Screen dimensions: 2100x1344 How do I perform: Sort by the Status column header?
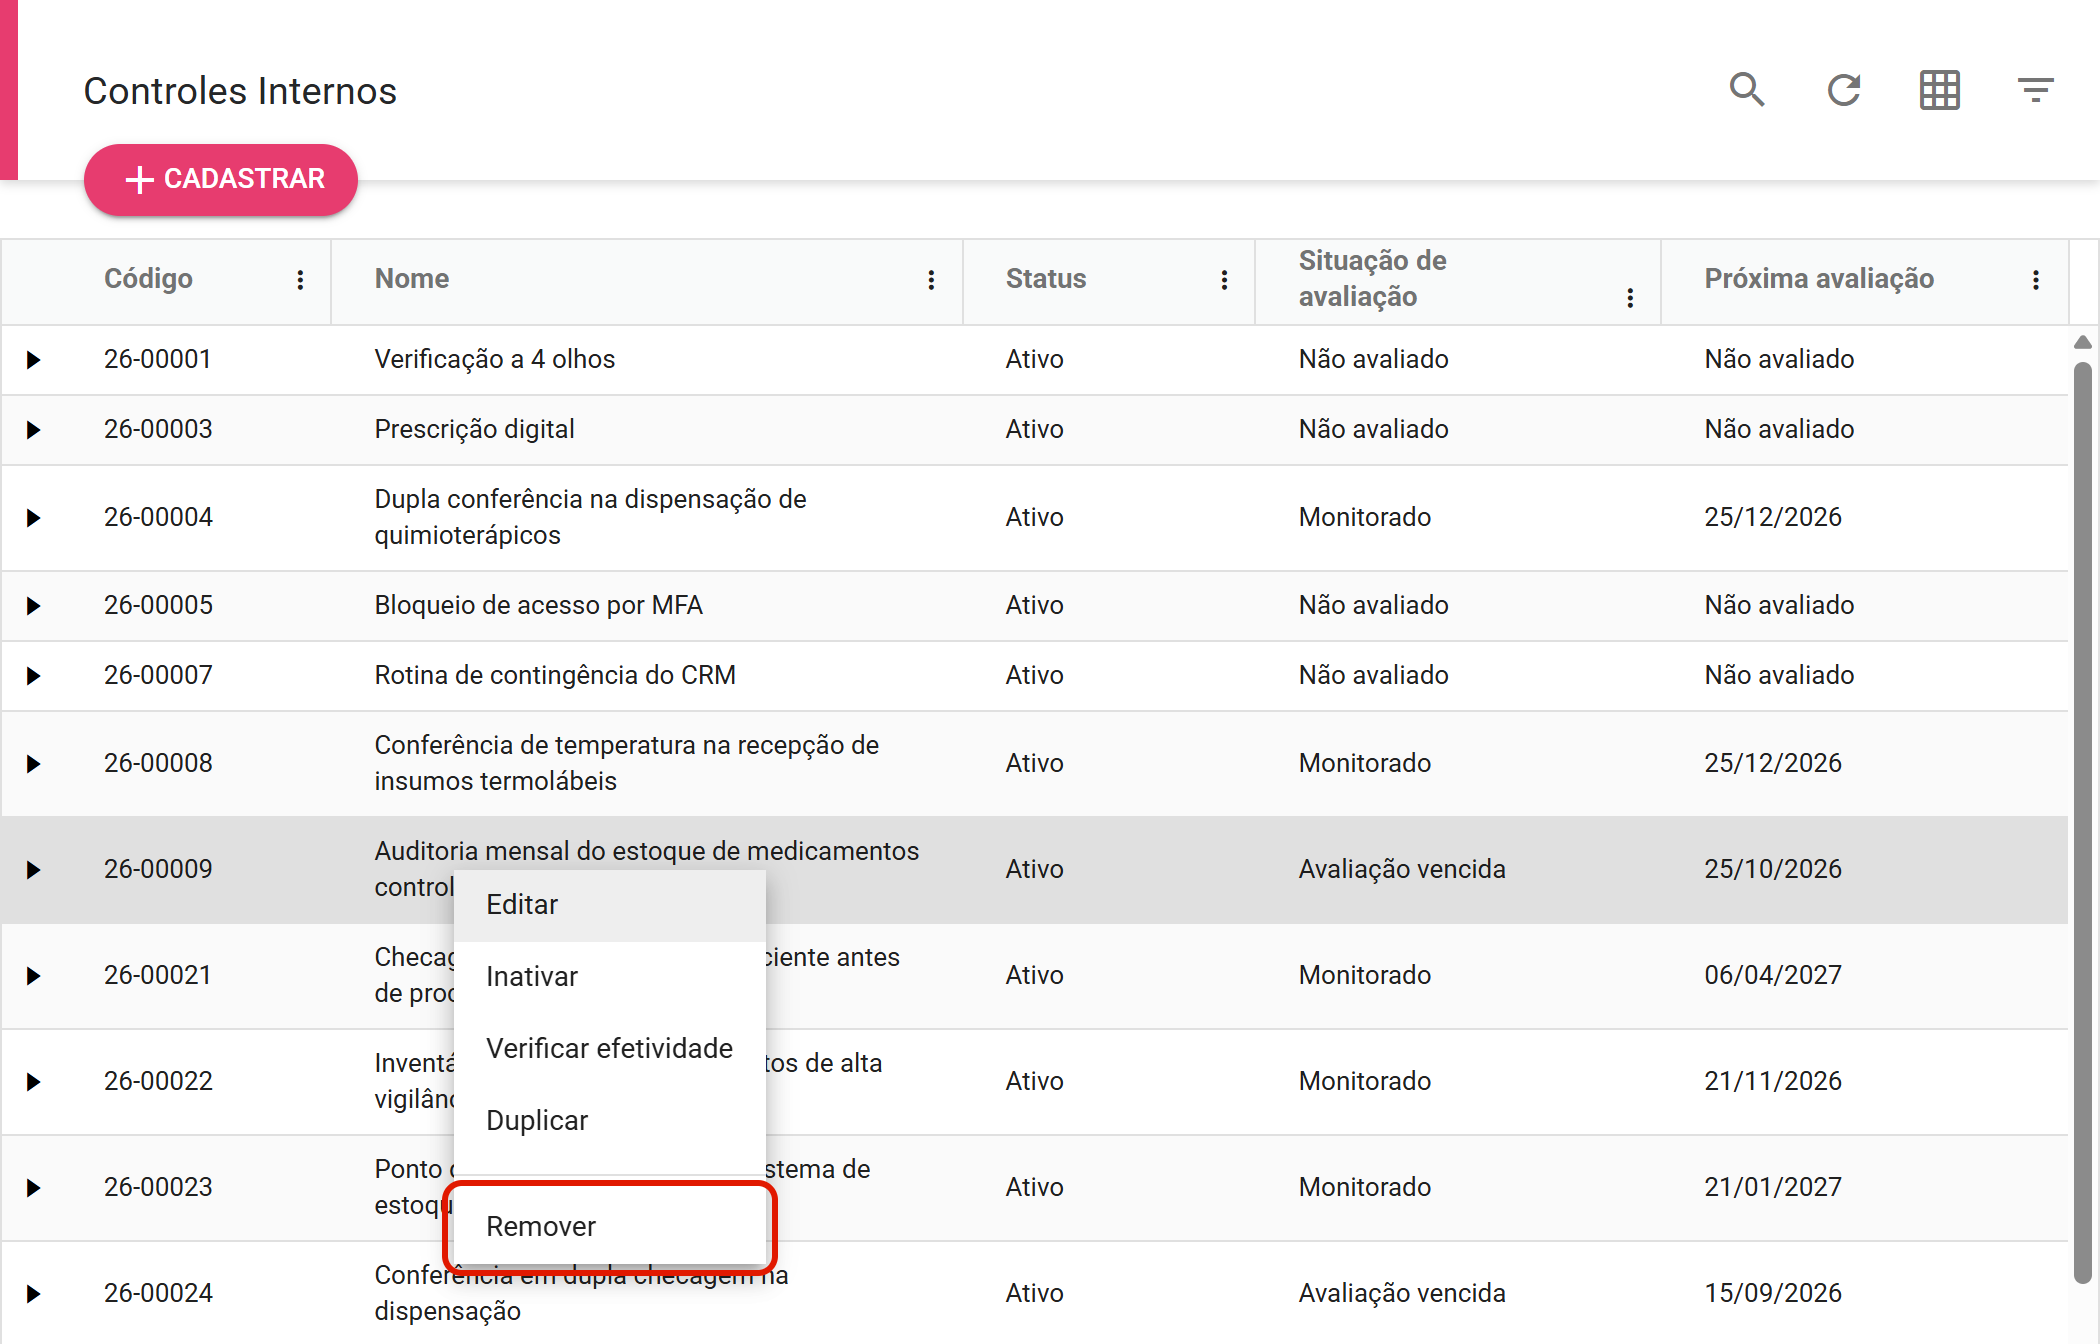coord(1045,279)
